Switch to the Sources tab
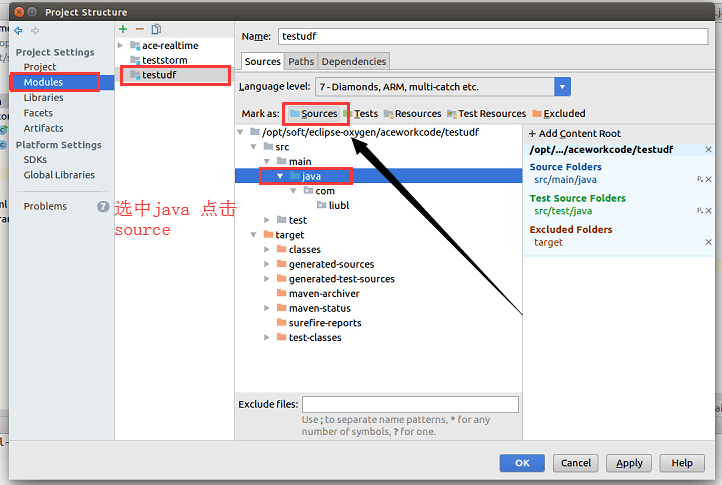This screenshot has height=485, width=722. pyautogui.click(x=262, y=62)
